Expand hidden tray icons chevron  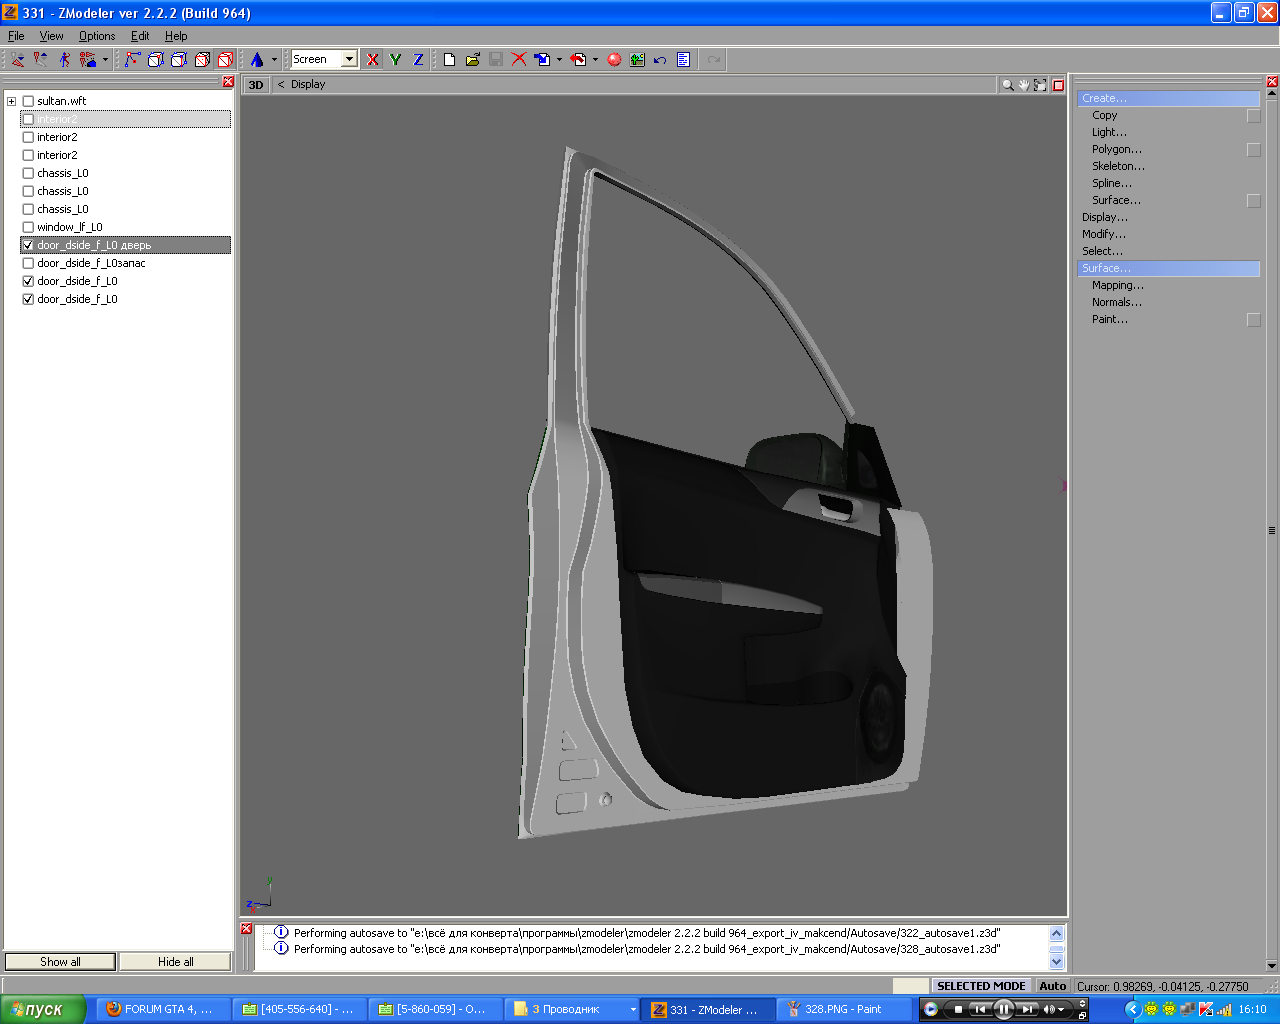1132,1009
